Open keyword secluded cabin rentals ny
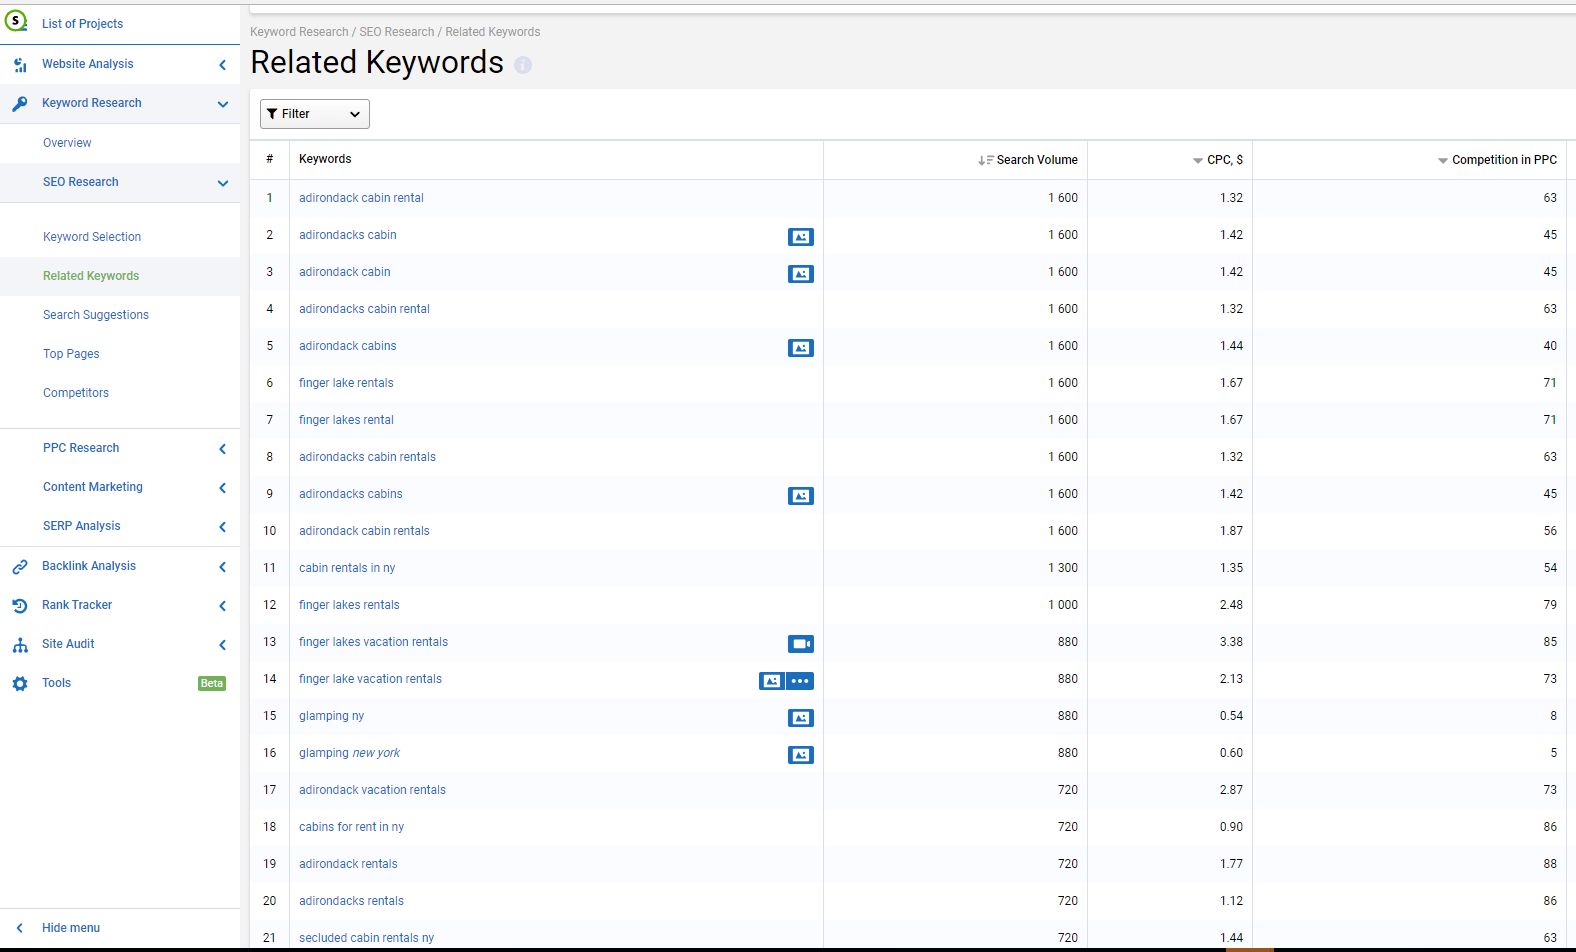The image size is (1576, 952). click(366, 938)
